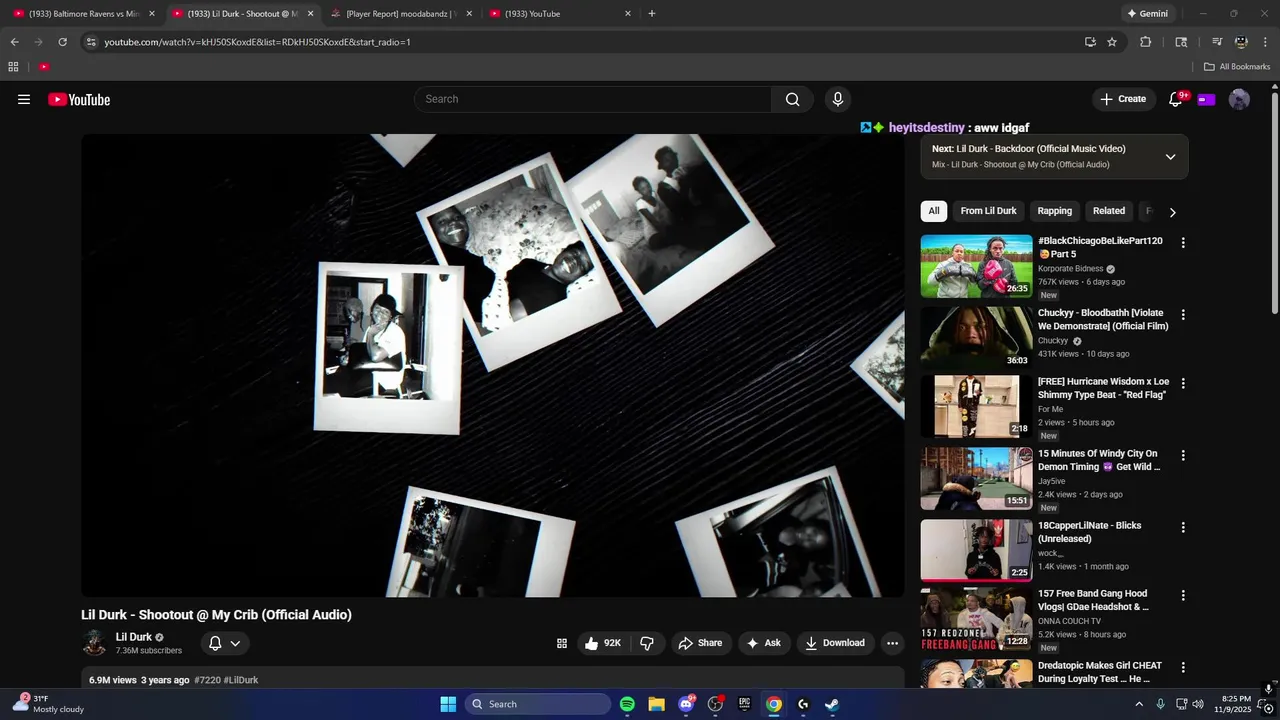Open options for 157 Free Band Gang video
This screenshot has width=1280, height=720.
[1183, 595]
